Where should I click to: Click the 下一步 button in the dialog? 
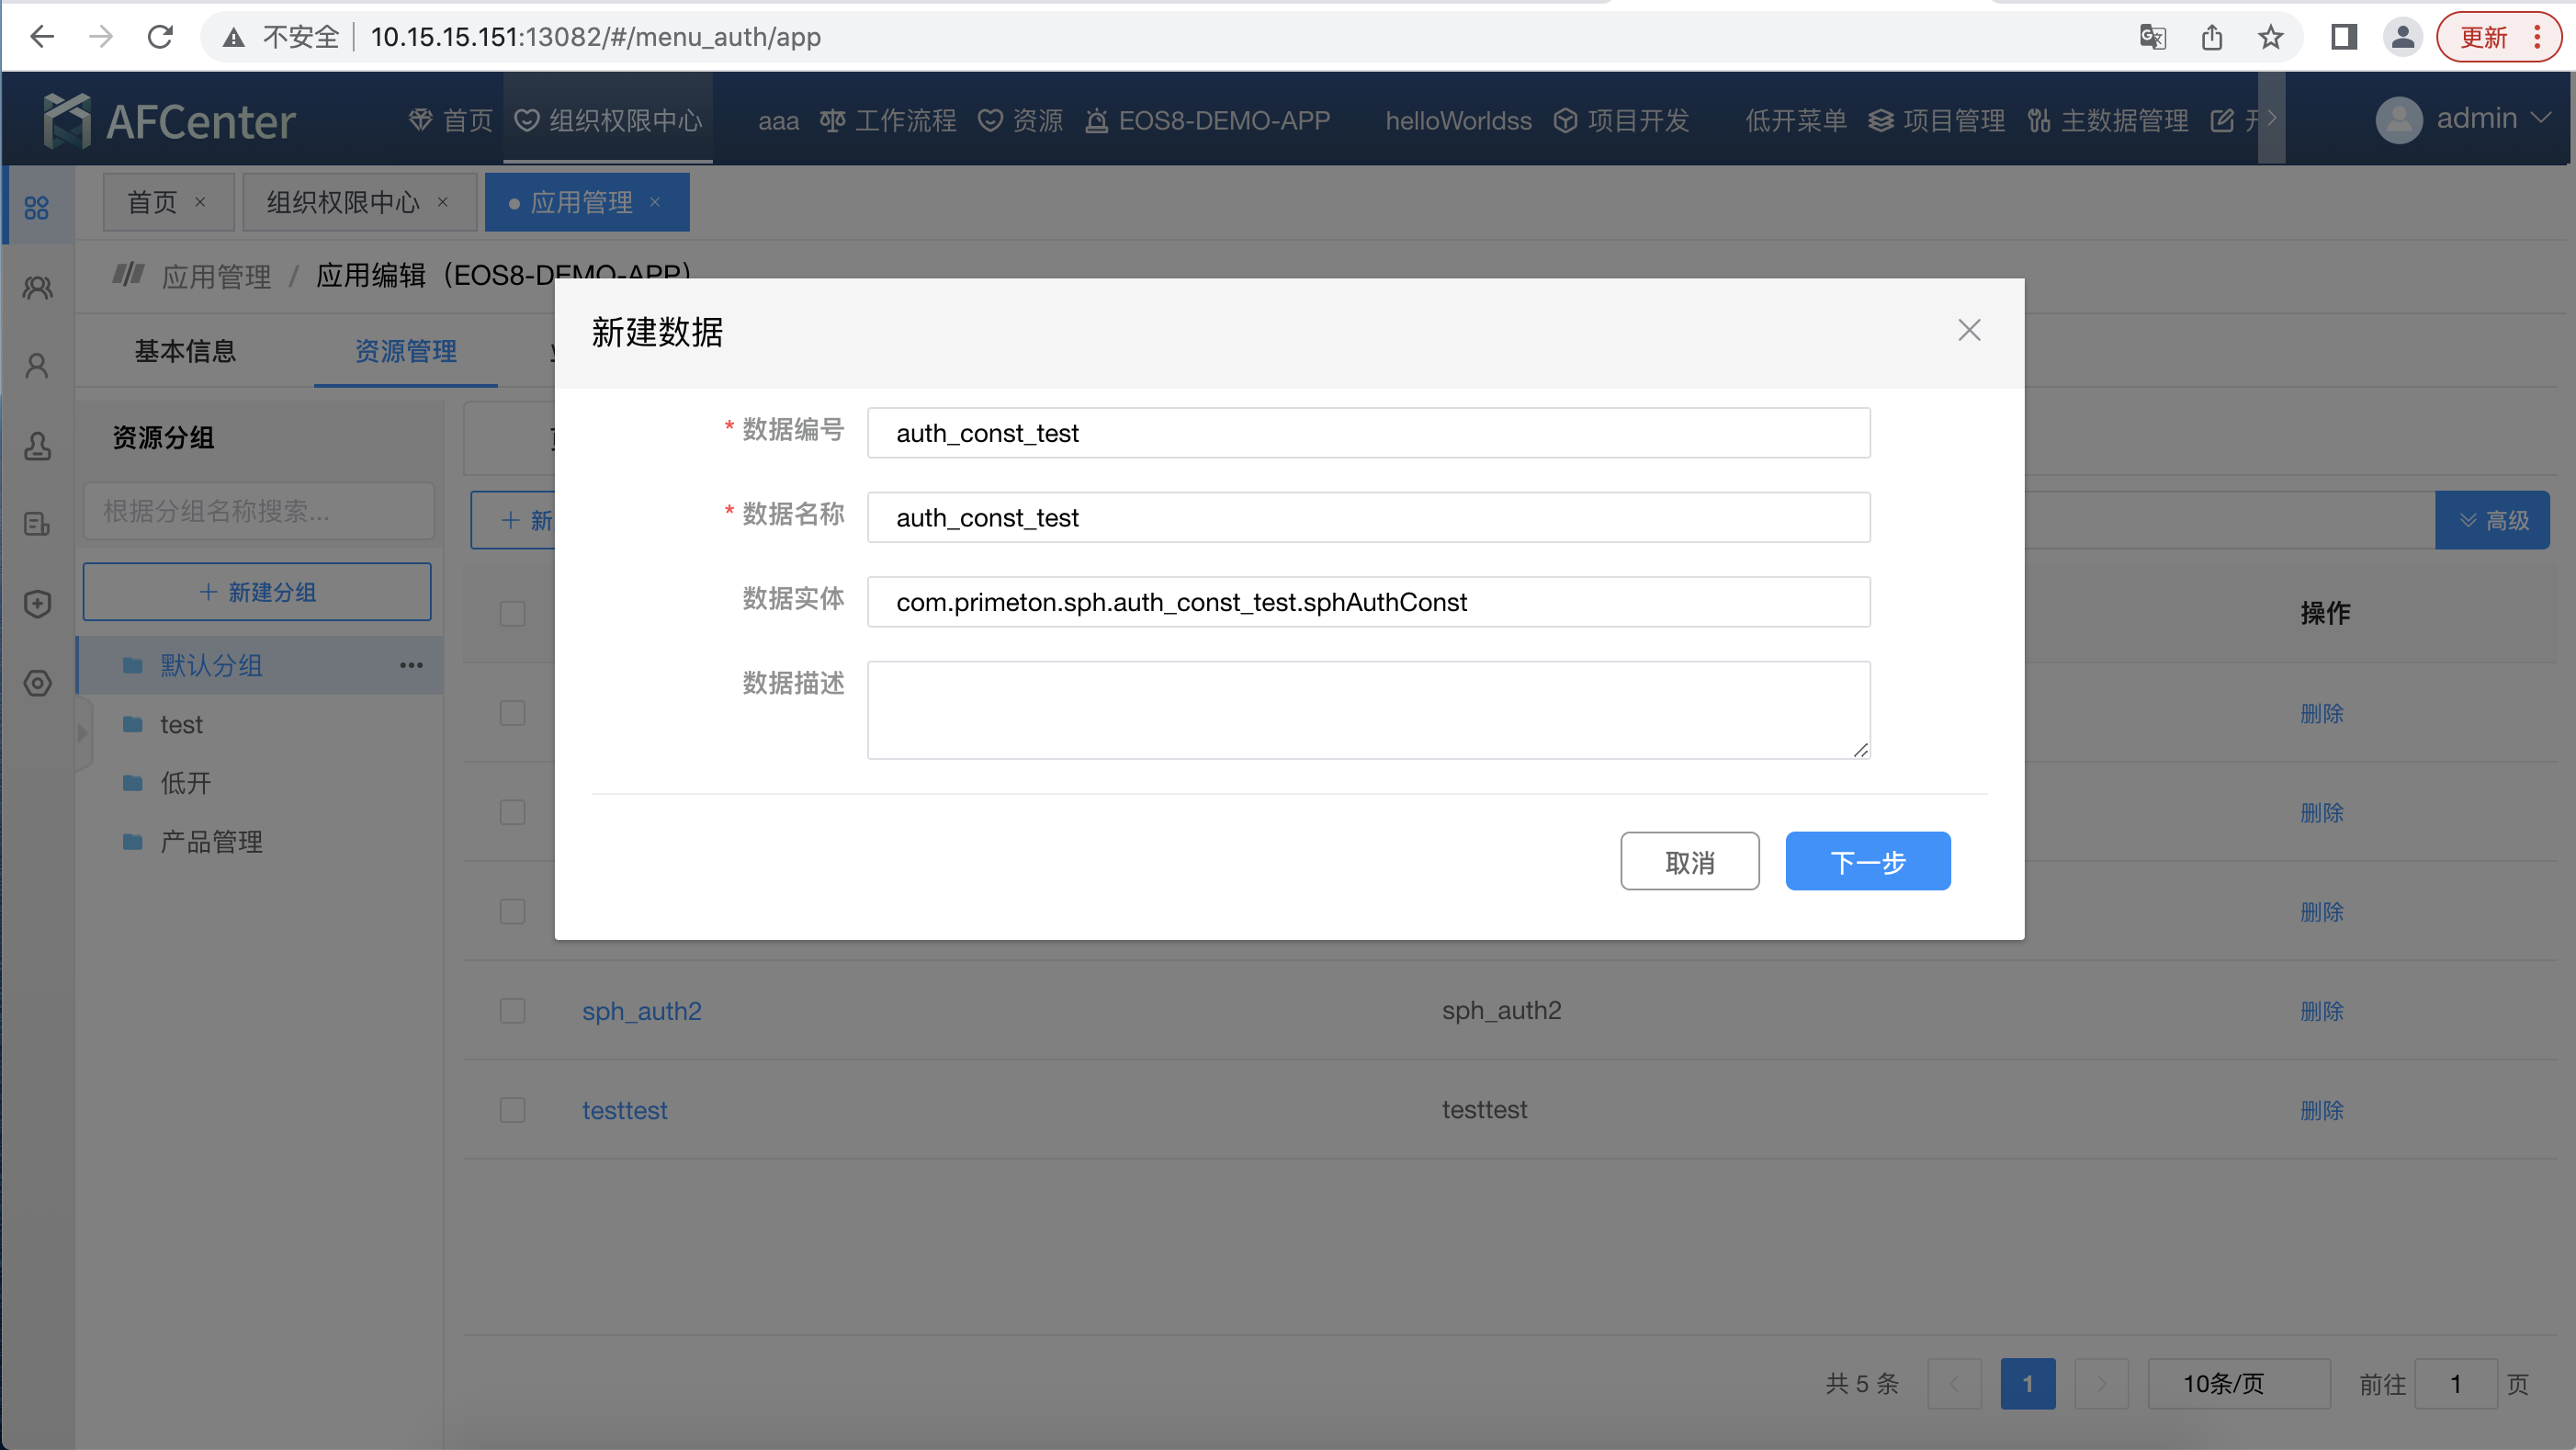tap(1866, 861)
